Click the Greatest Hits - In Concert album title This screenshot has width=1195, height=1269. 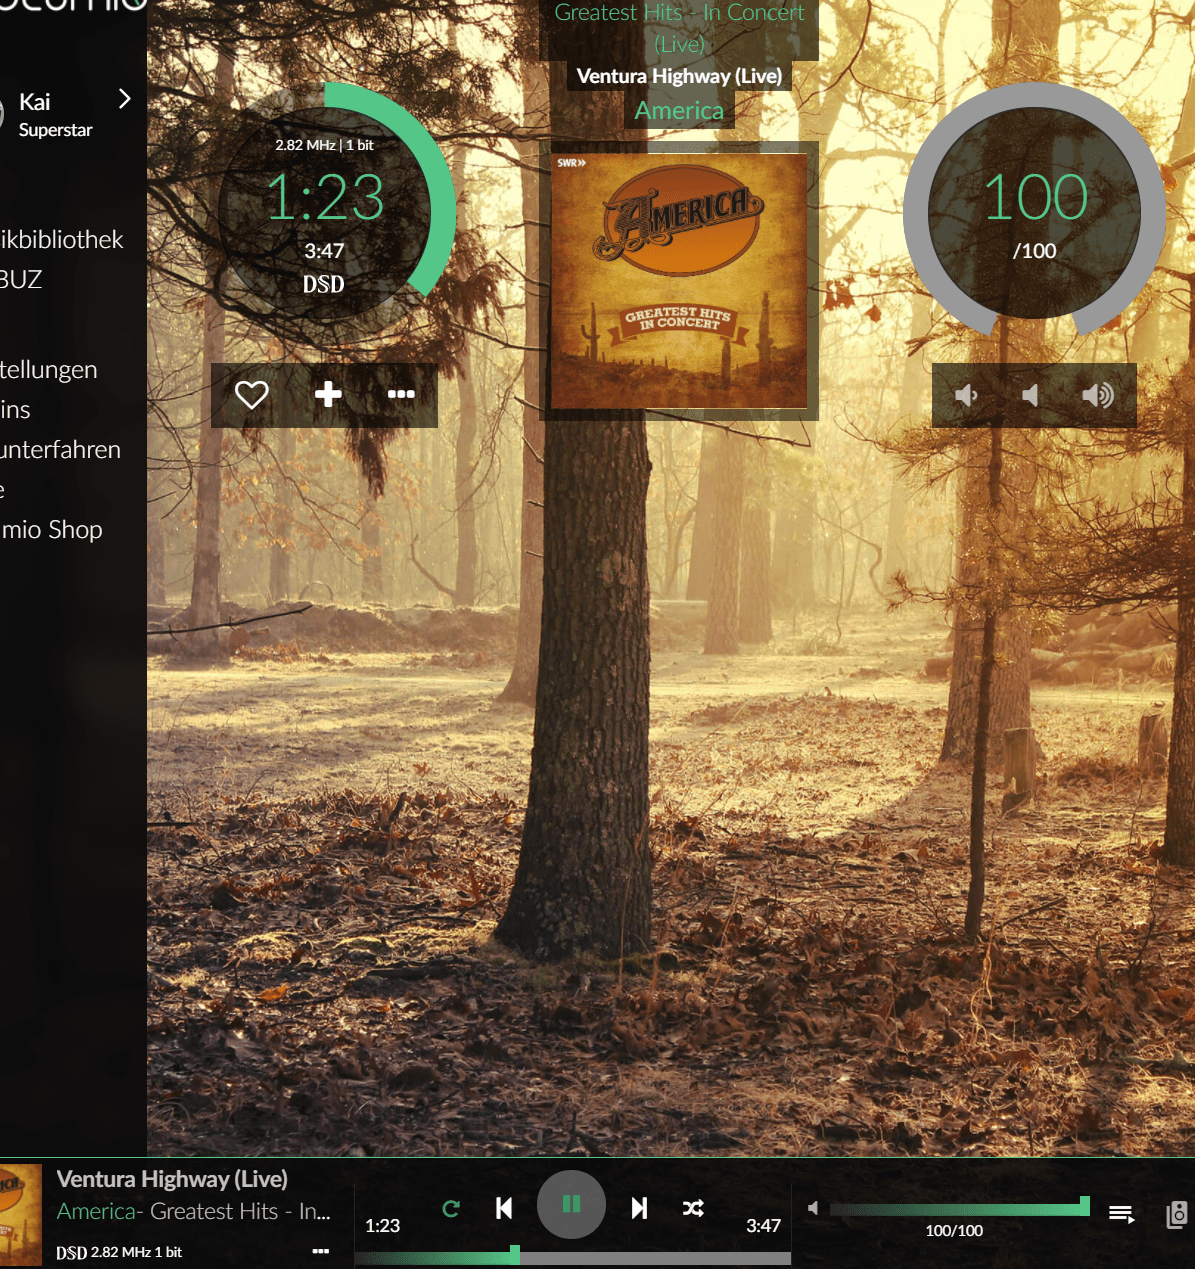tap(679, 27)
